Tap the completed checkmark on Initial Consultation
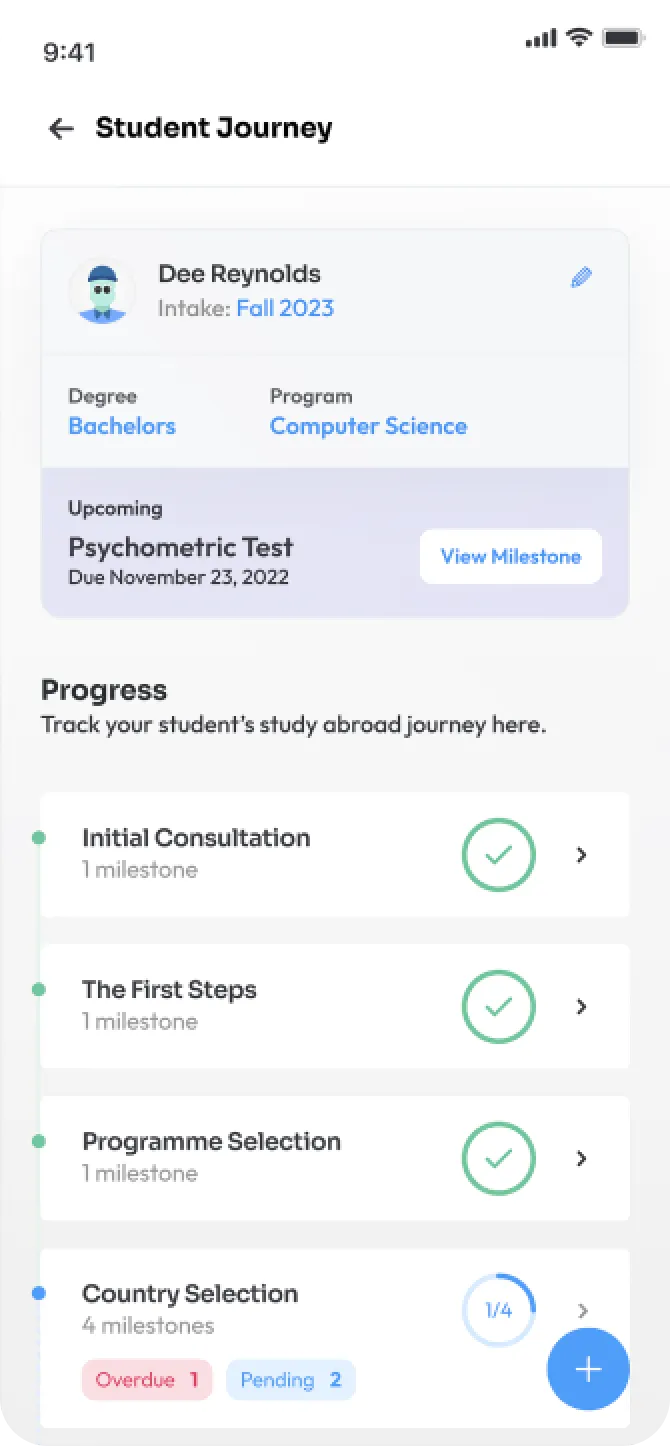The image size is (670, 1446). point(498,855)
